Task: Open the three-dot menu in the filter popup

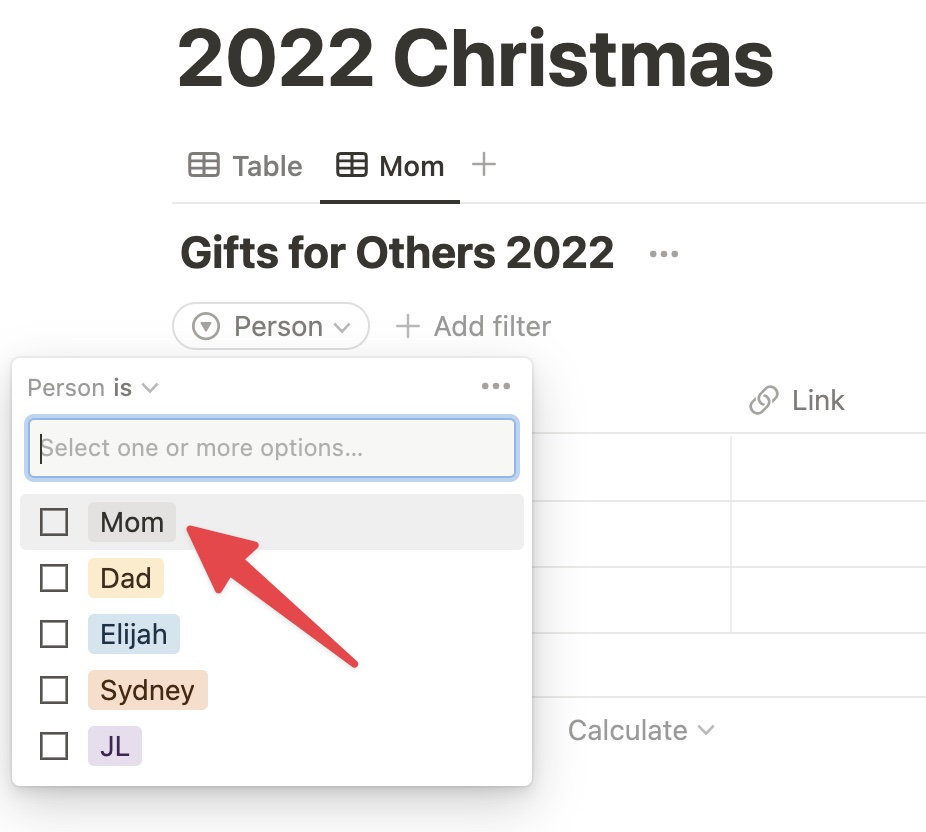Action: click(496, 386)
